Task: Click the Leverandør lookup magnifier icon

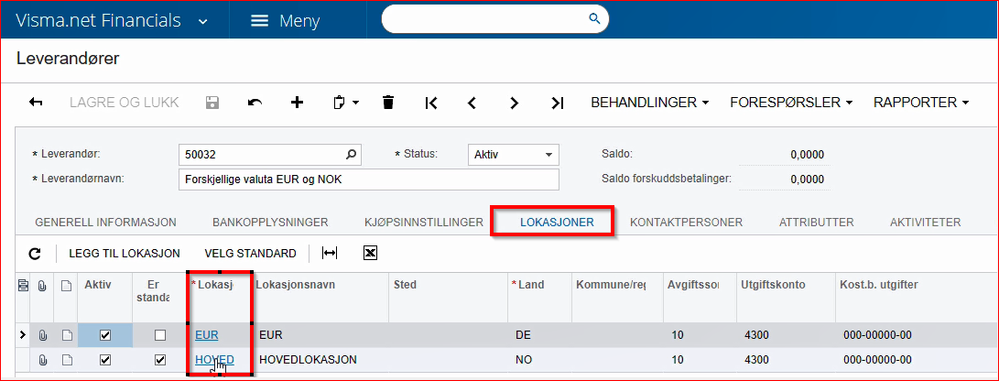Action: tap(350, 154)
